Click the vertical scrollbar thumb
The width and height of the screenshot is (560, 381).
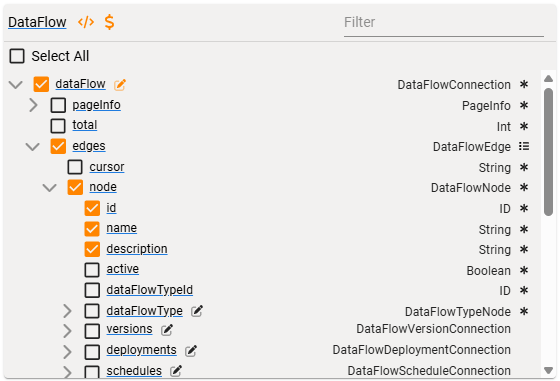point(549,152)
